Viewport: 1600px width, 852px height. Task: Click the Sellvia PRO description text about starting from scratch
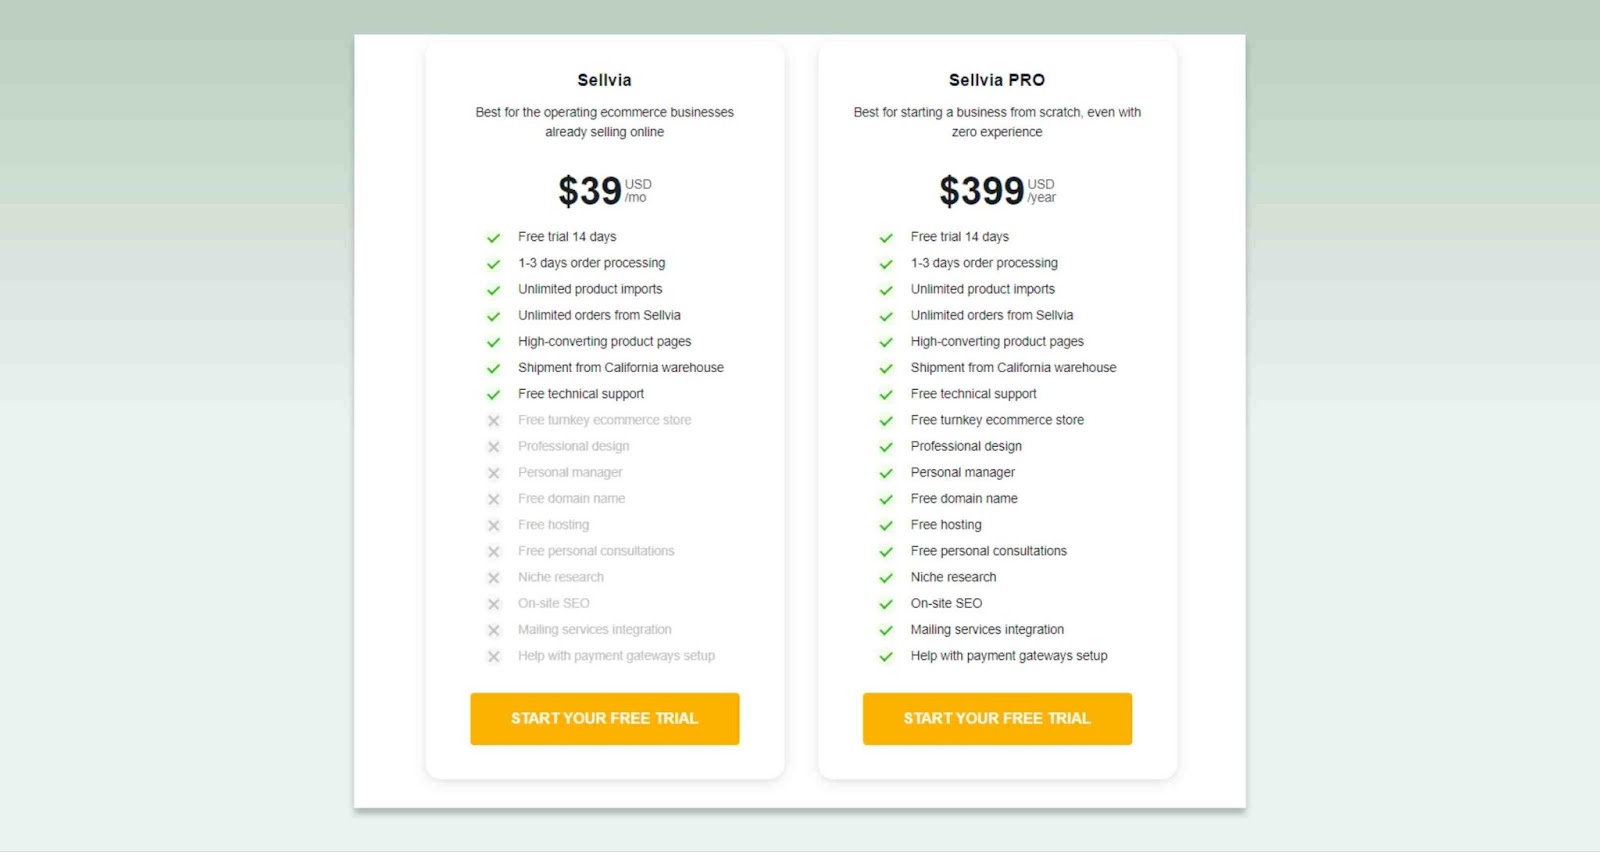[996, 122]
